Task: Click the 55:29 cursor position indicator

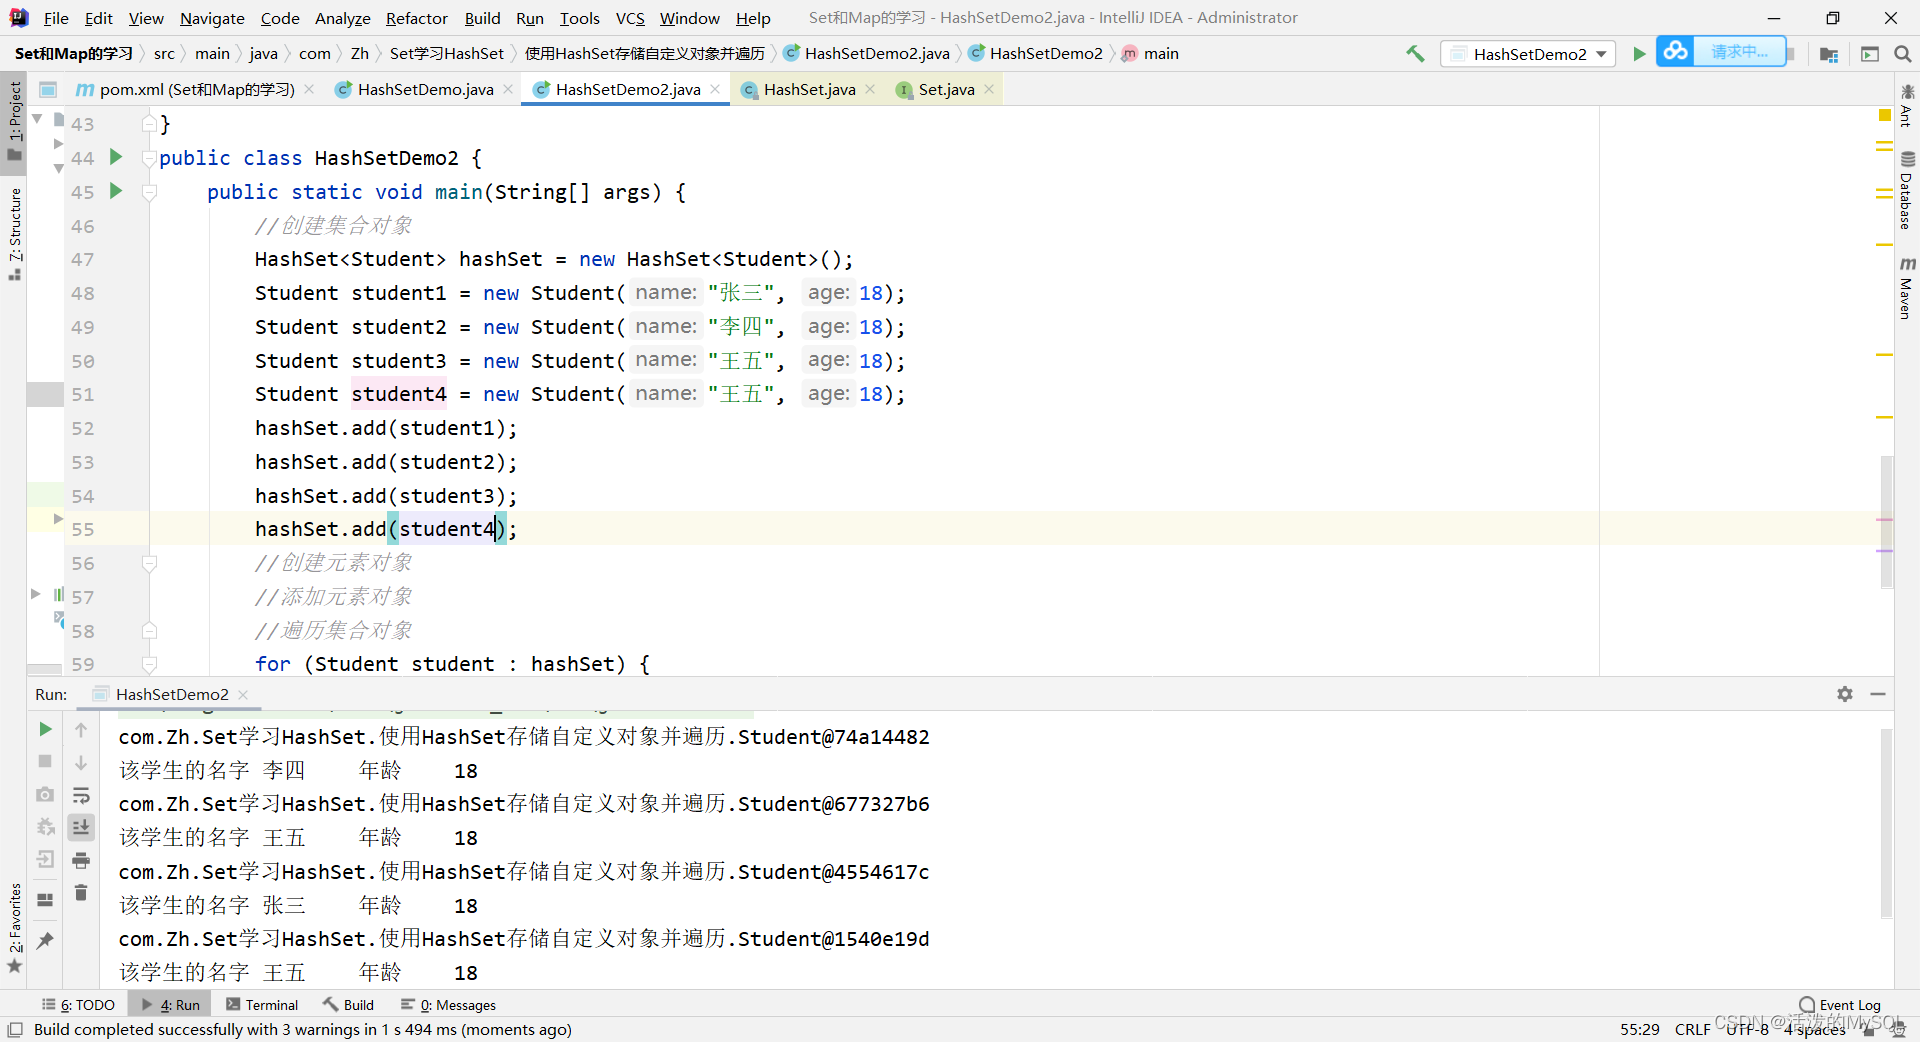Action: pyautogui.click(x=1639, y=1030)
